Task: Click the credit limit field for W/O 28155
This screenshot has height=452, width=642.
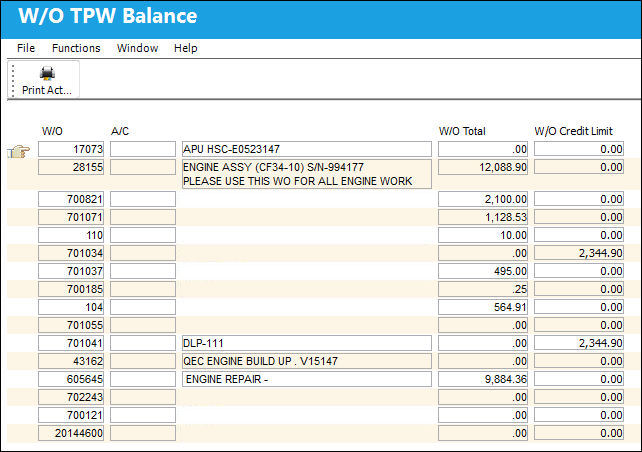Action: (579, 167)
